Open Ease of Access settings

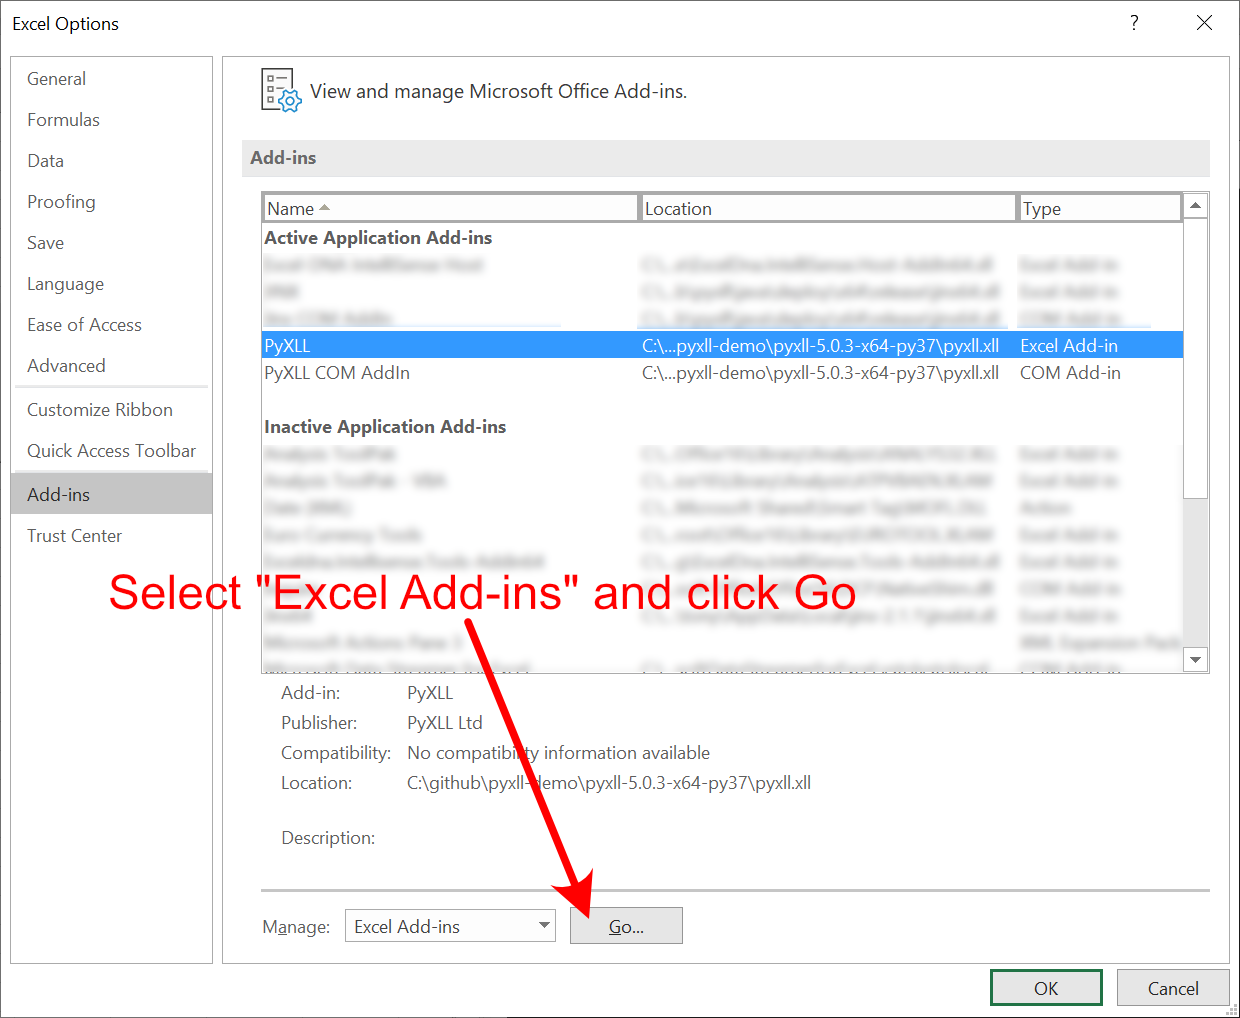(x=85, y=325)
